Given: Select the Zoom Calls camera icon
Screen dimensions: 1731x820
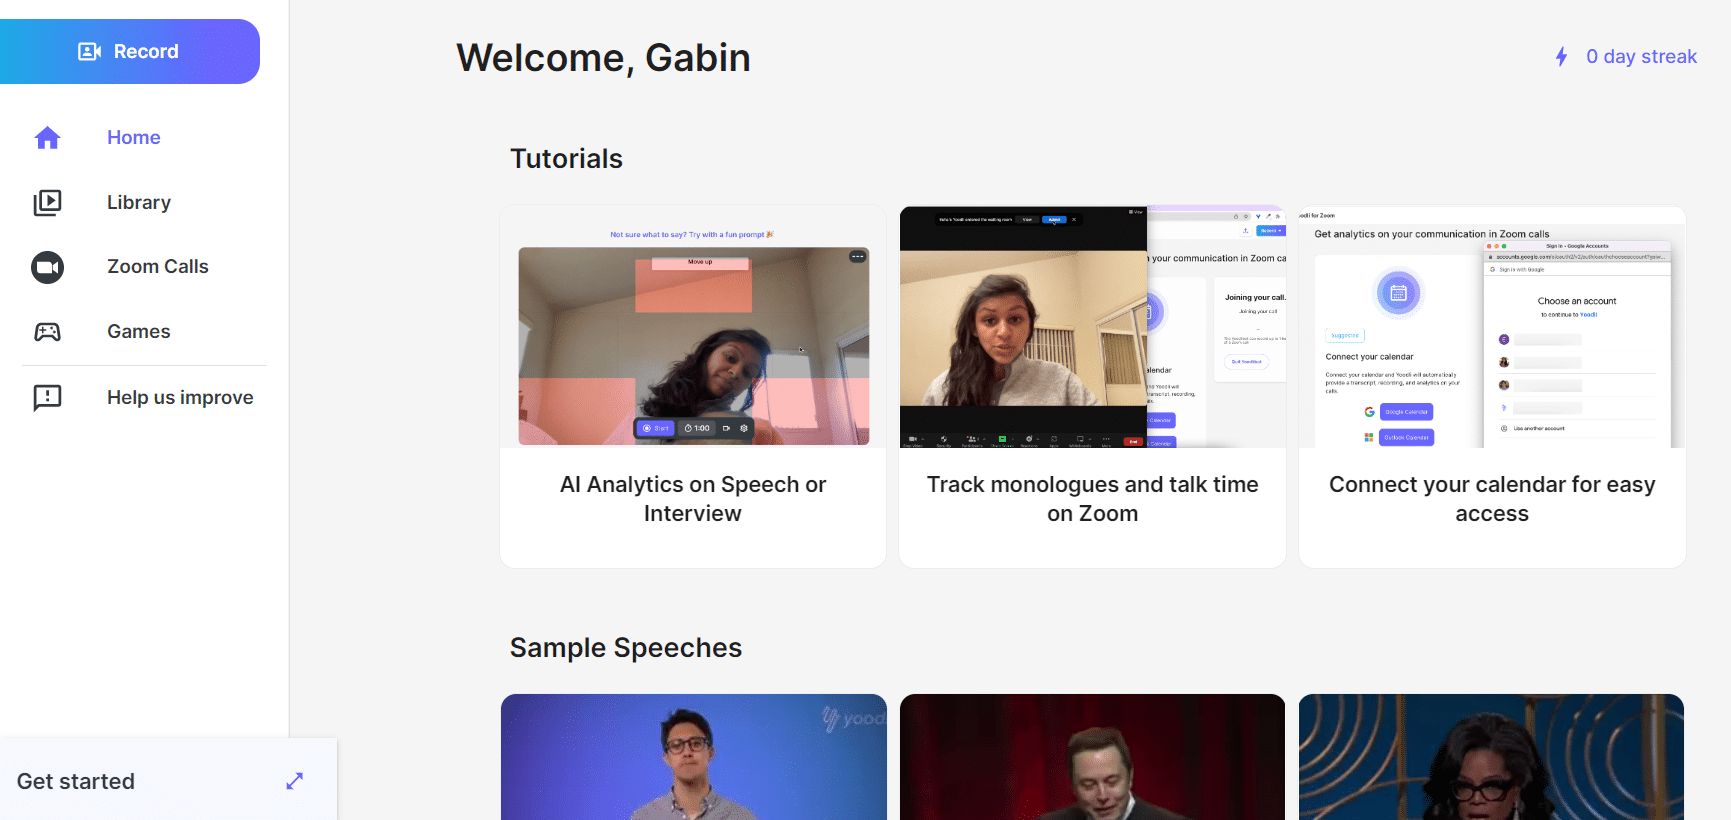Looking at the screenshot, I should coord(48,267).
